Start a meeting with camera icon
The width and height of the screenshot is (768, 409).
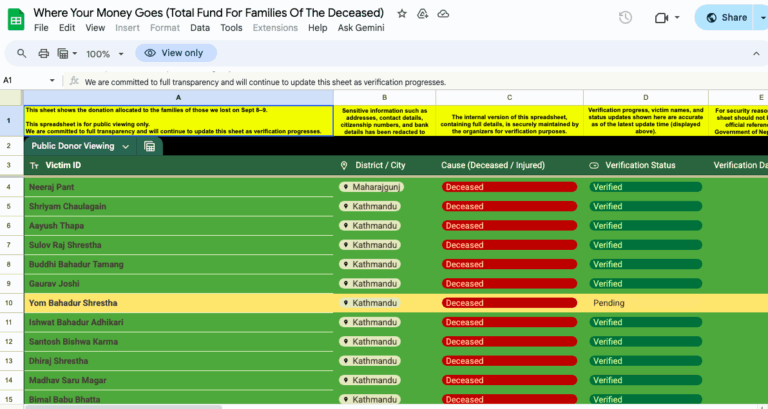tap(660, 17)
